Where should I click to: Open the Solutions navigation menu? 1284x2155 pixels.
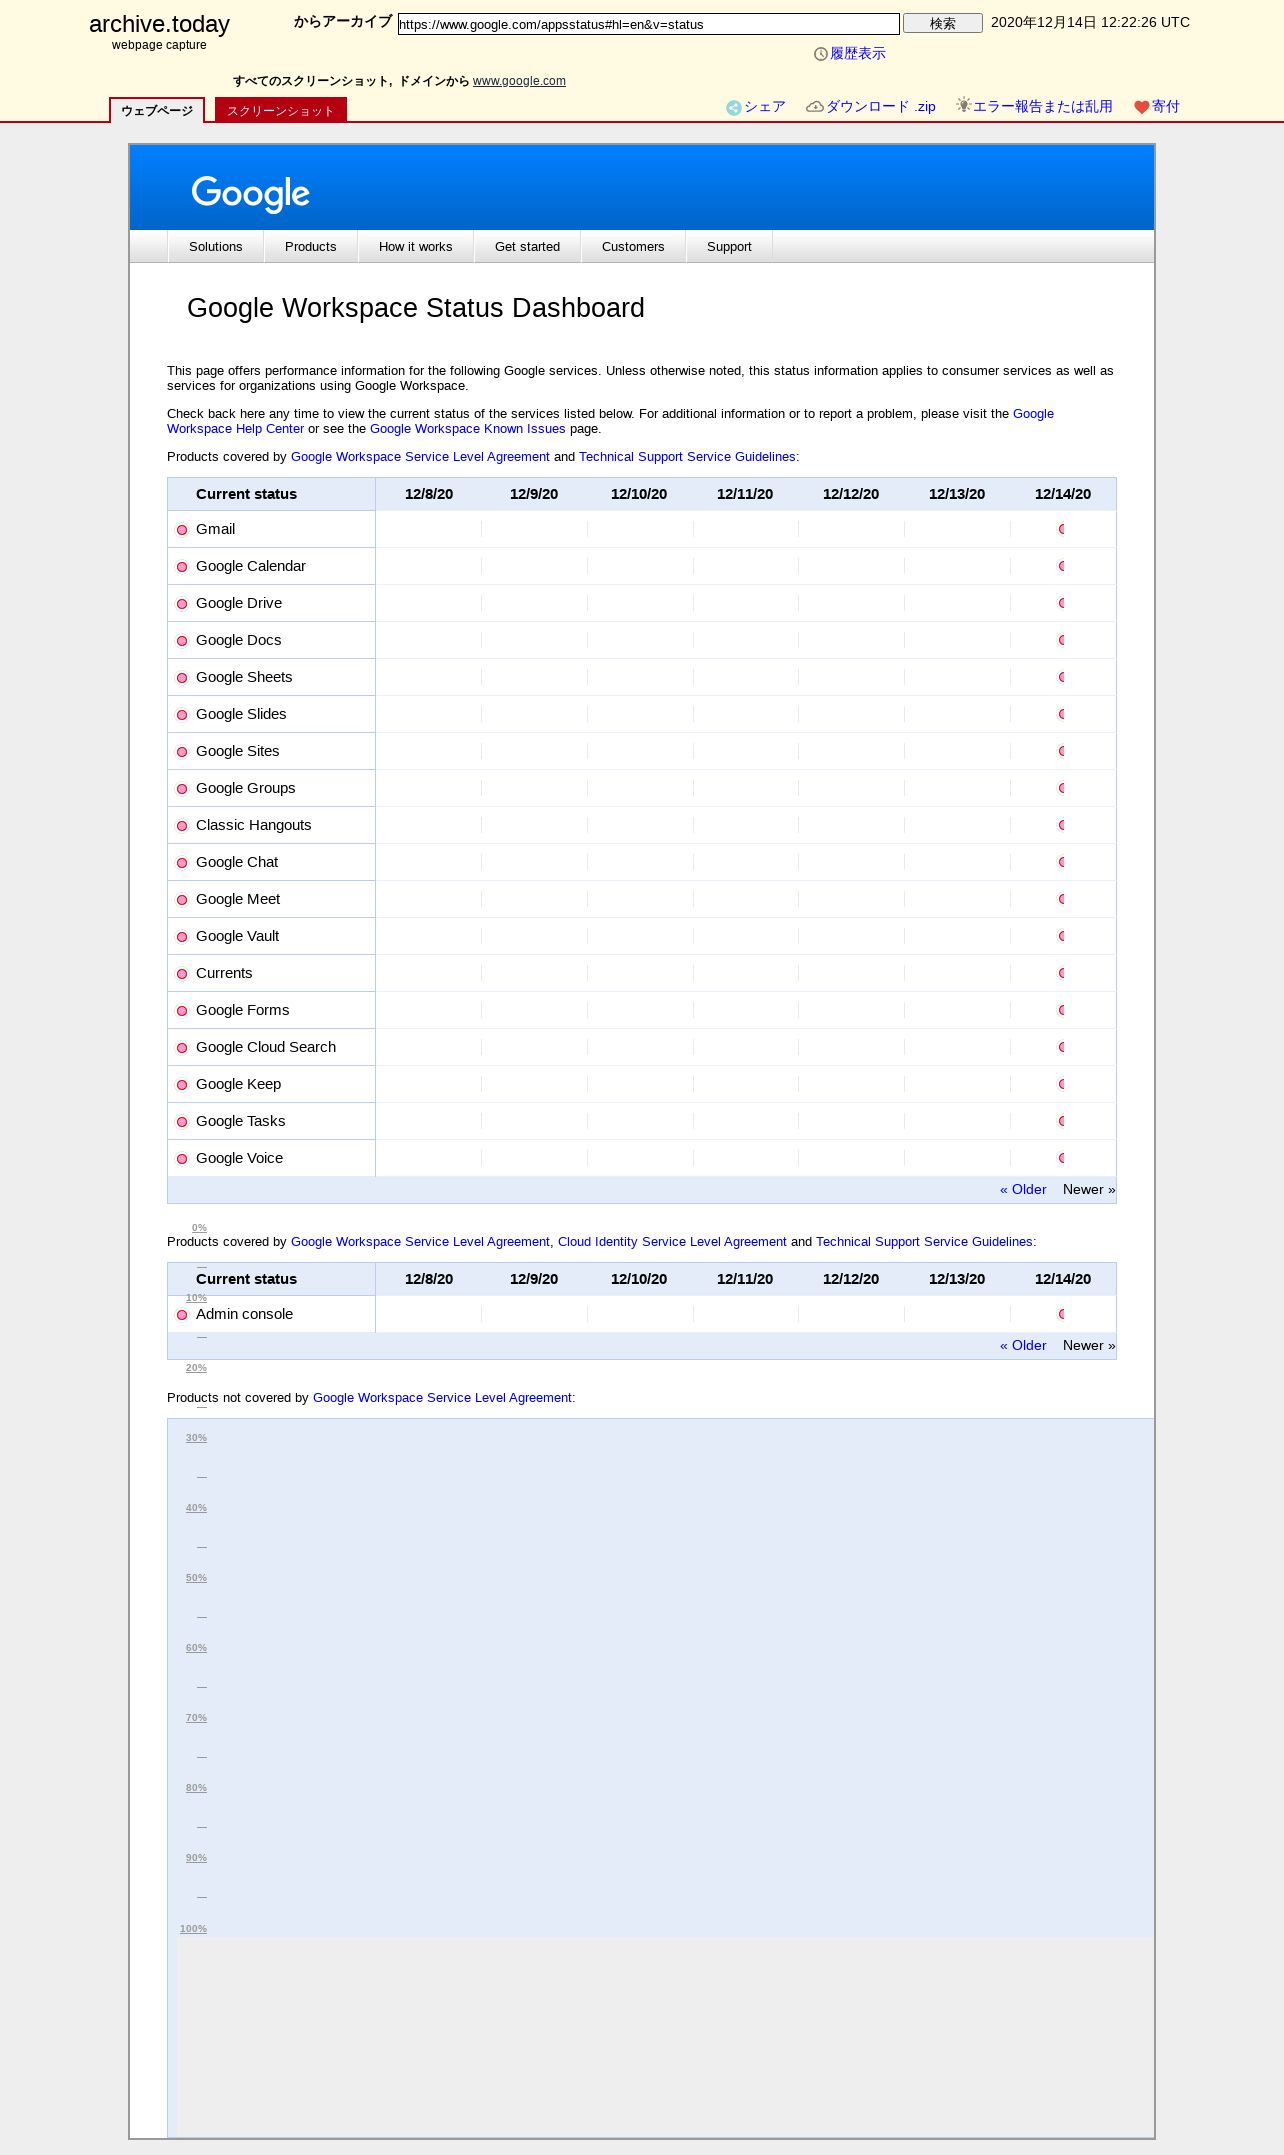[x=216, y=247]
